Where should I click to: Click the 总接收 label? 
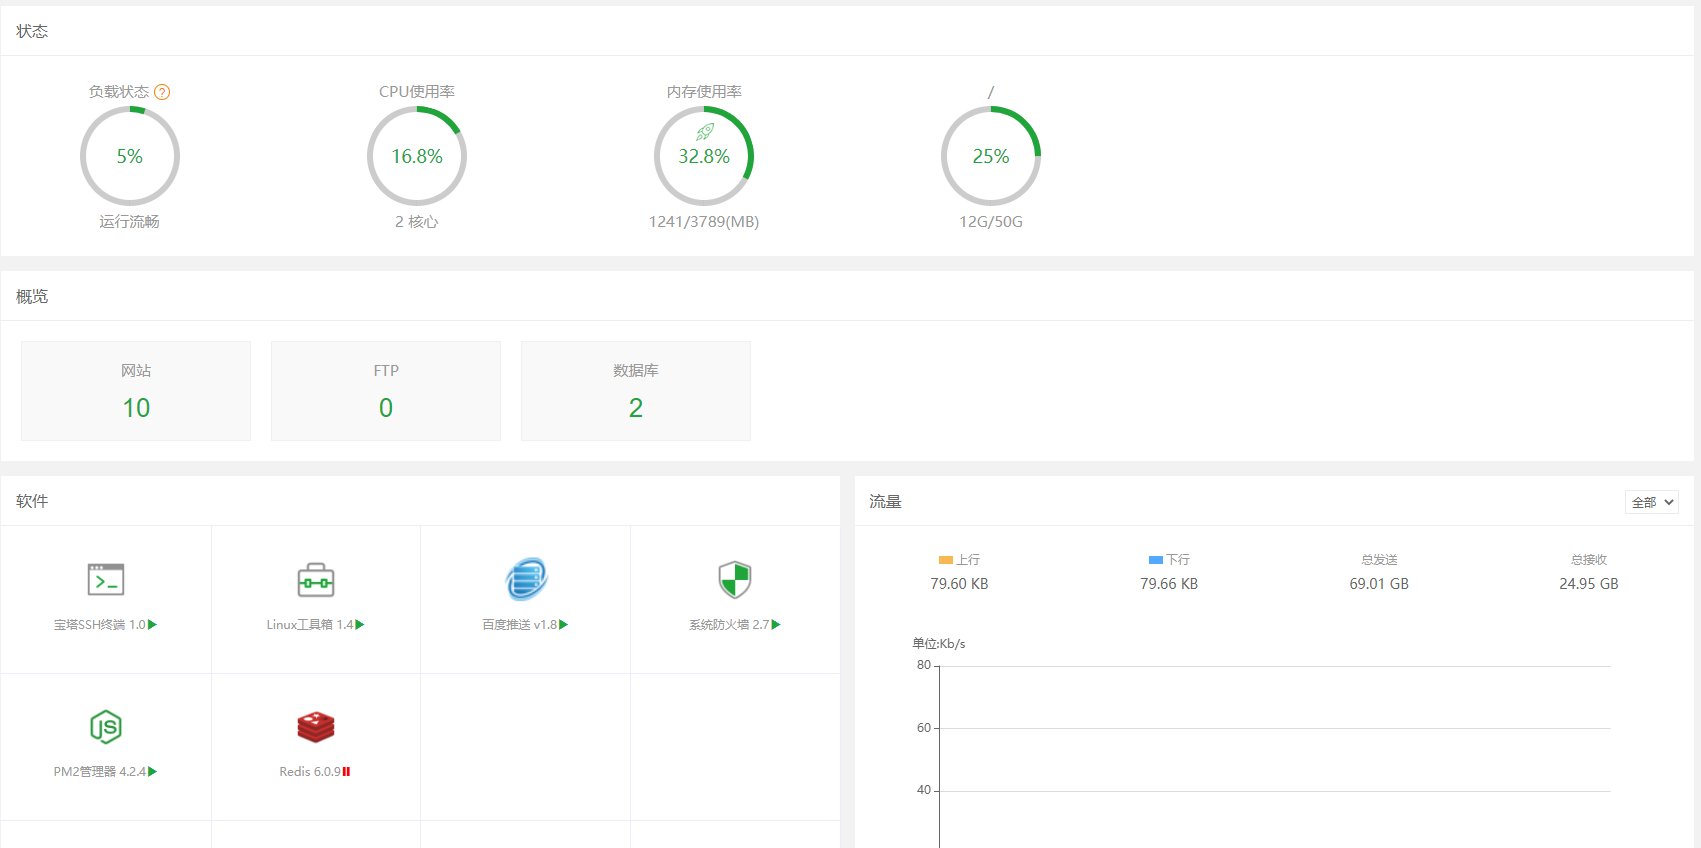[1589, 560]
